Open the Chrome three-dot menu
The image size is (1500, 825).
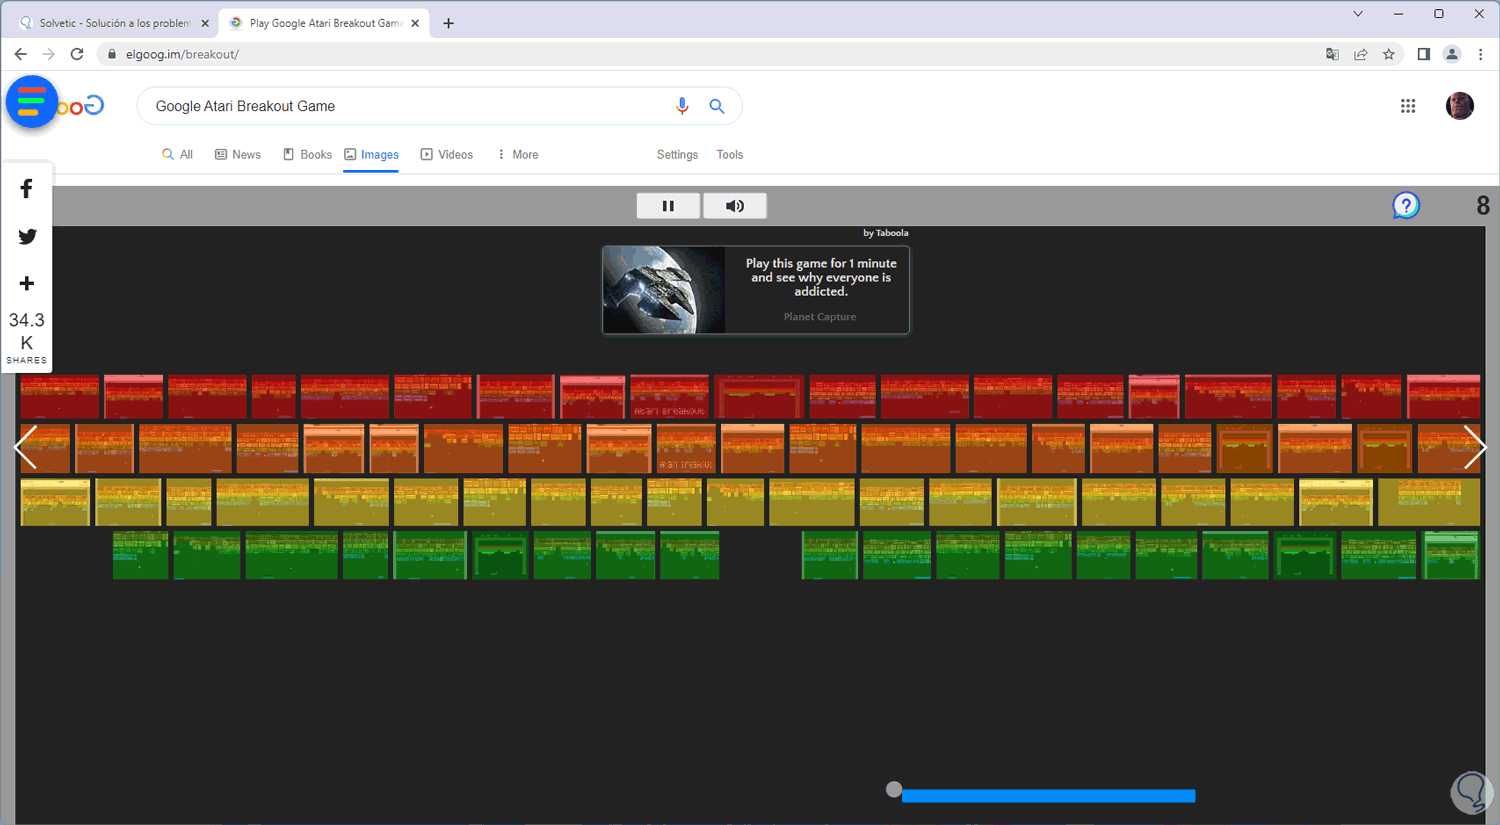click(1481, 54)
